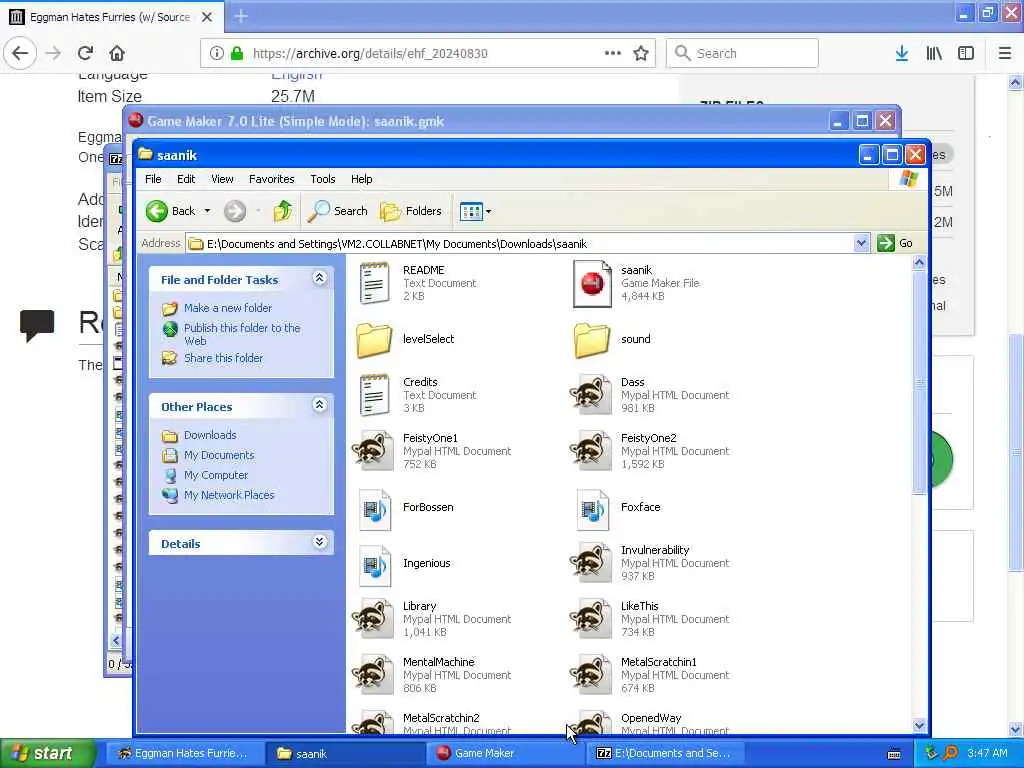
Task: Select the Library HTML document icon
Action: click(x=372, y=618)
